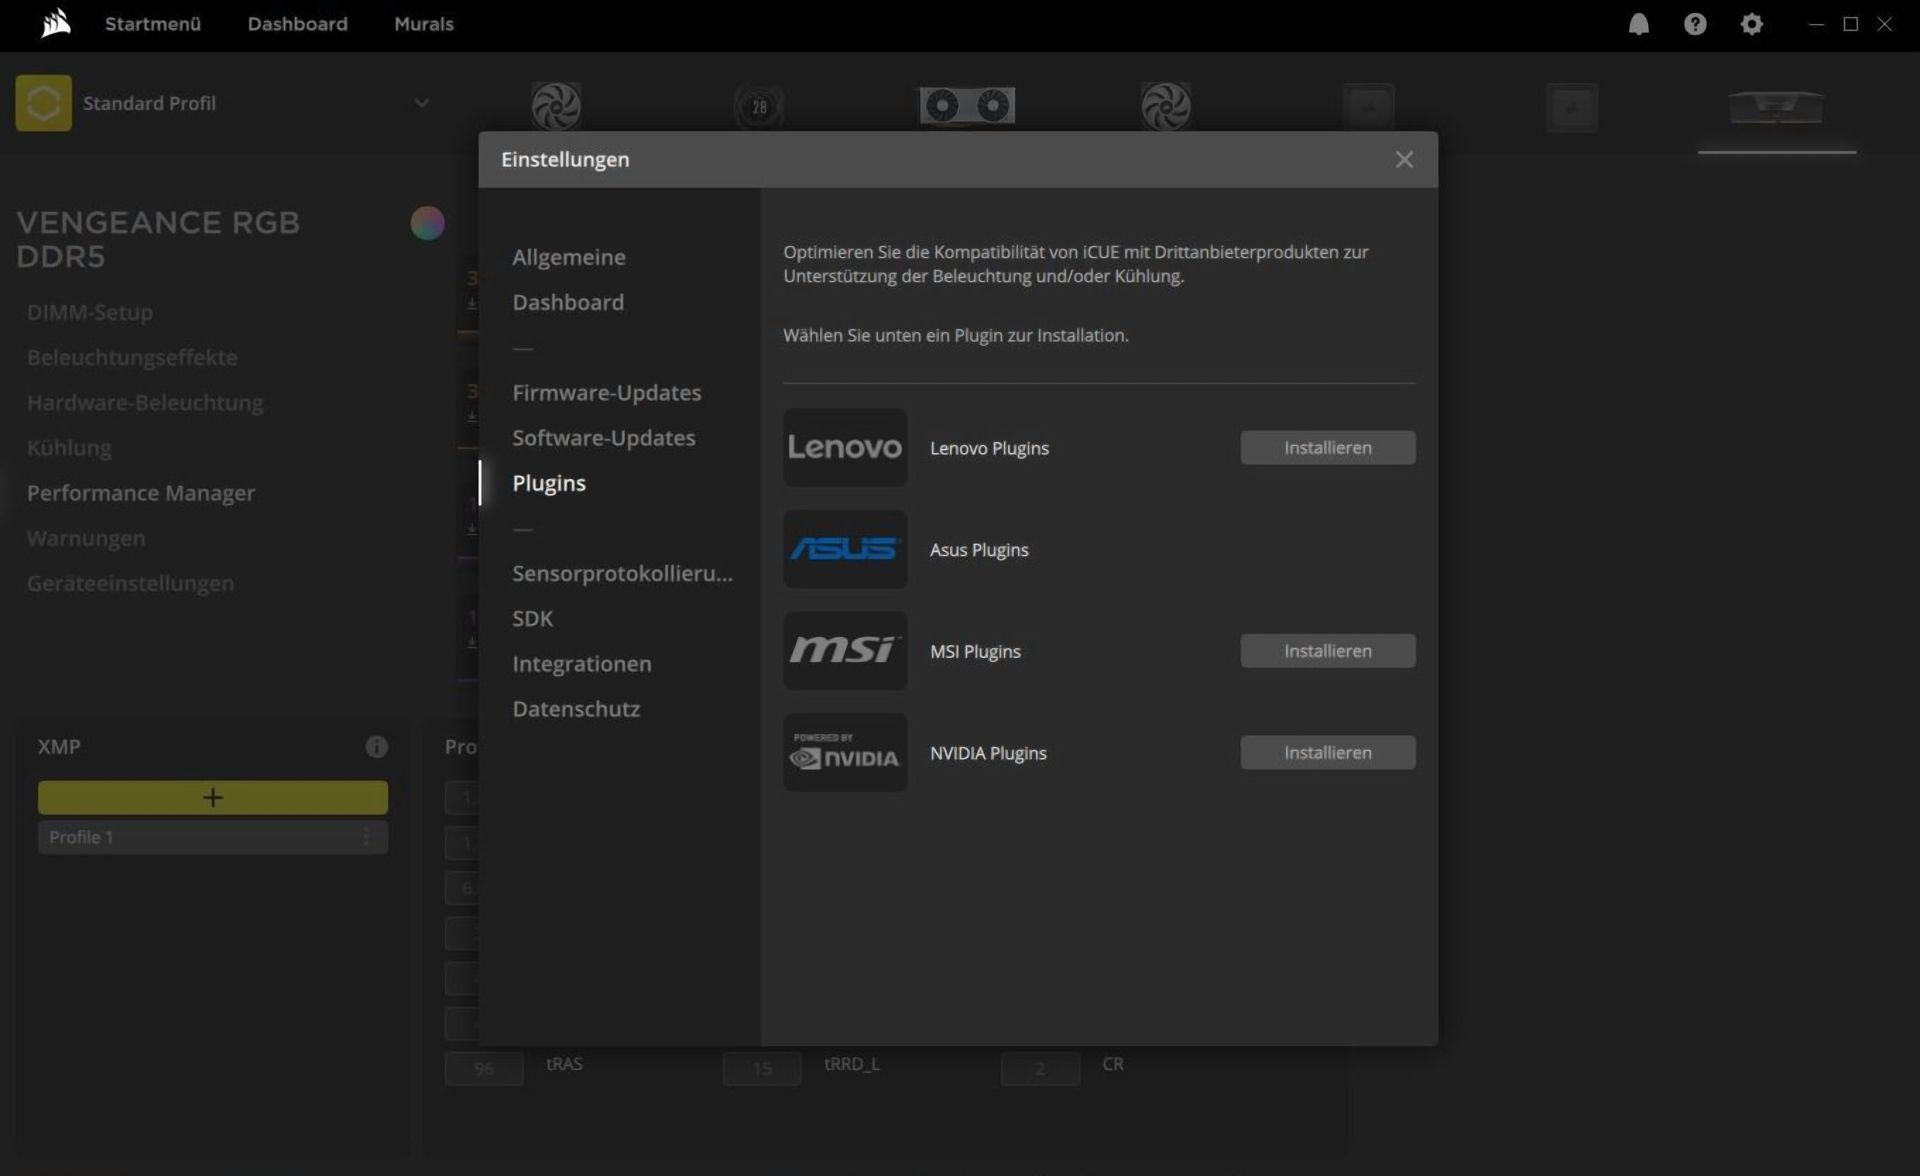Click the ASUS logo tile
Screen dimensions: 1920x1176
845,549
